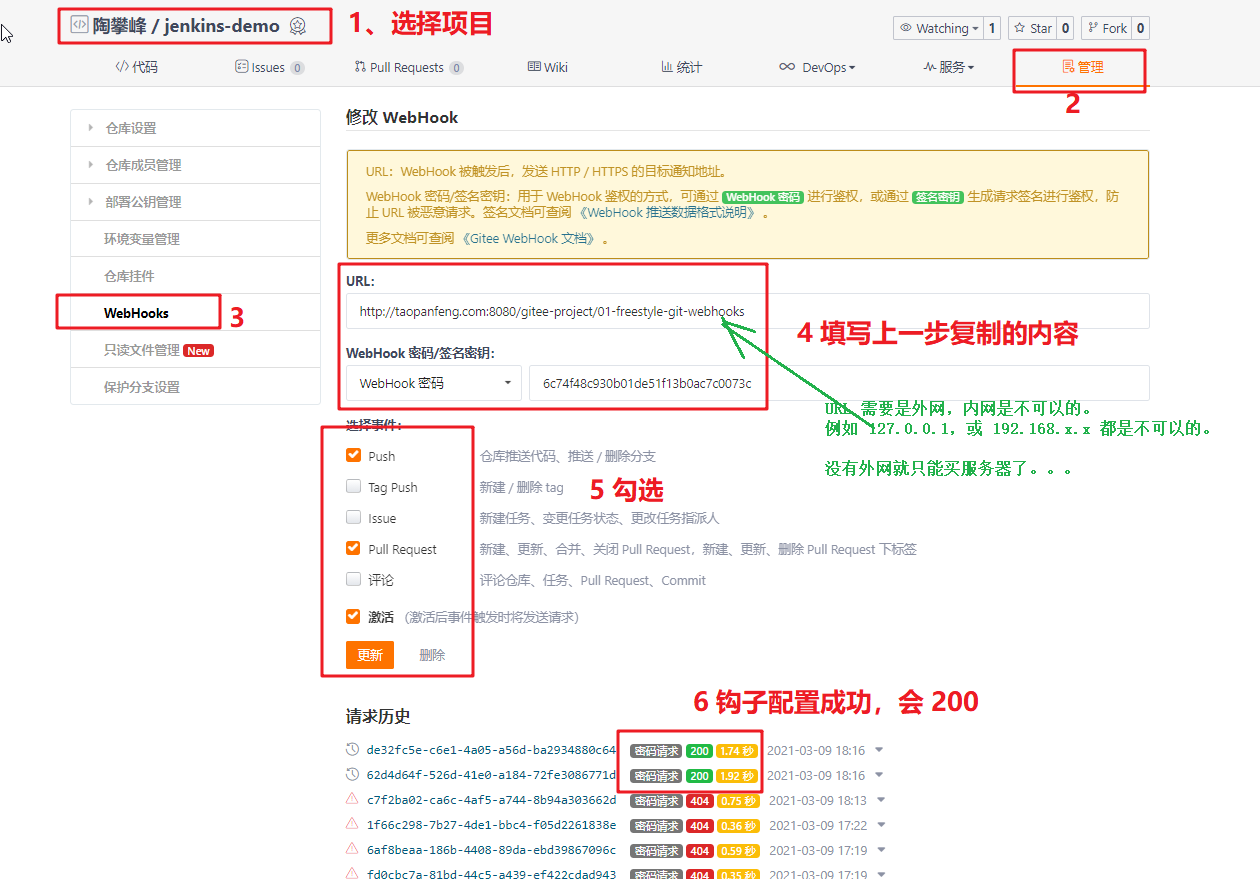Open the DevOps dropdown tab

817,67
